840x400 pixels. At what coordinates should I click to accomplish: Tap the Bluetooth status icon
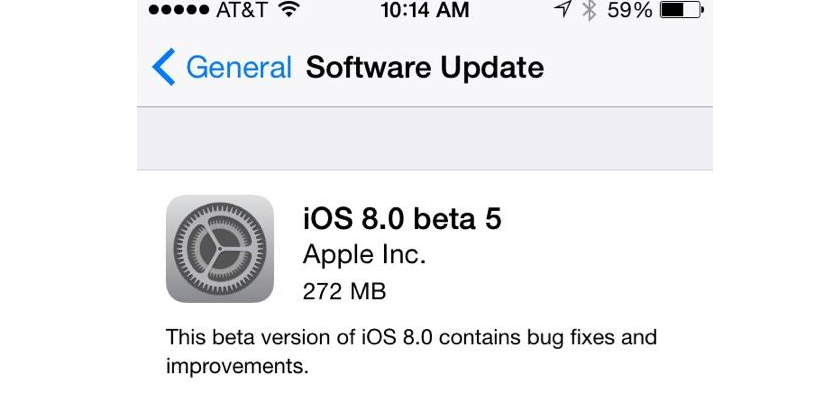(x=589, y=10)
